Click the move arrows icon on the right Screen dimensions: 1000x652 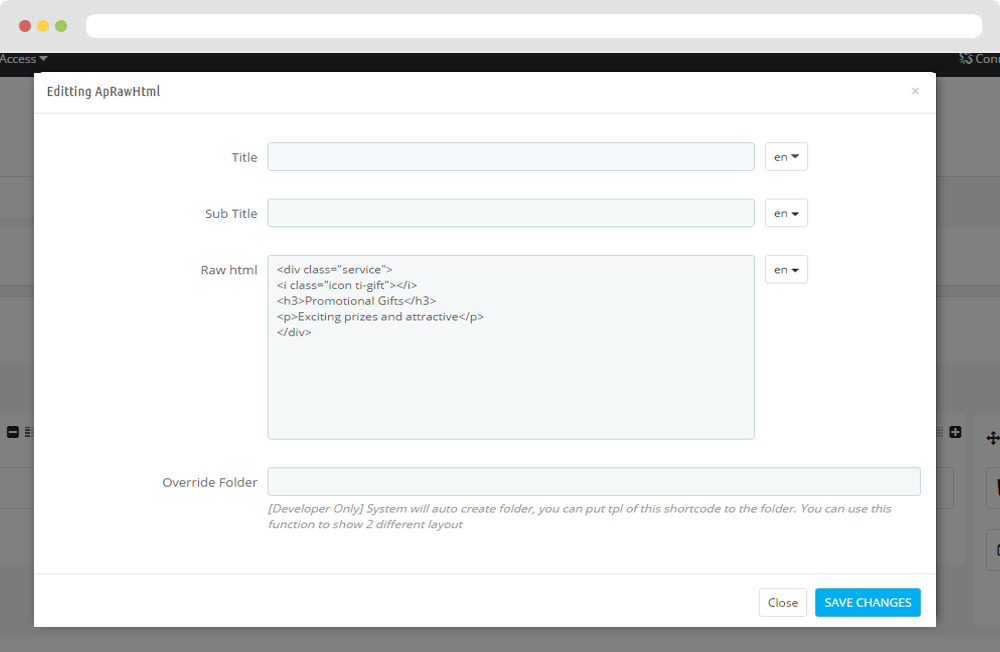click(993, 438)
